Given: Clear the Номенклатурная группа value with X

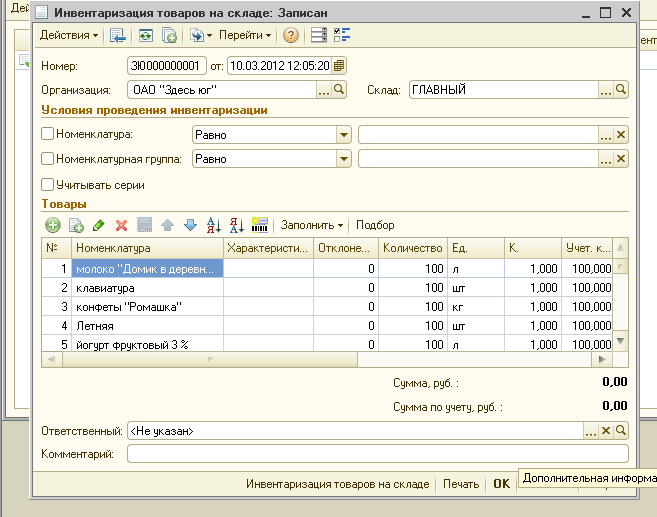Looking at the screenshot, I should pos(621,159).
